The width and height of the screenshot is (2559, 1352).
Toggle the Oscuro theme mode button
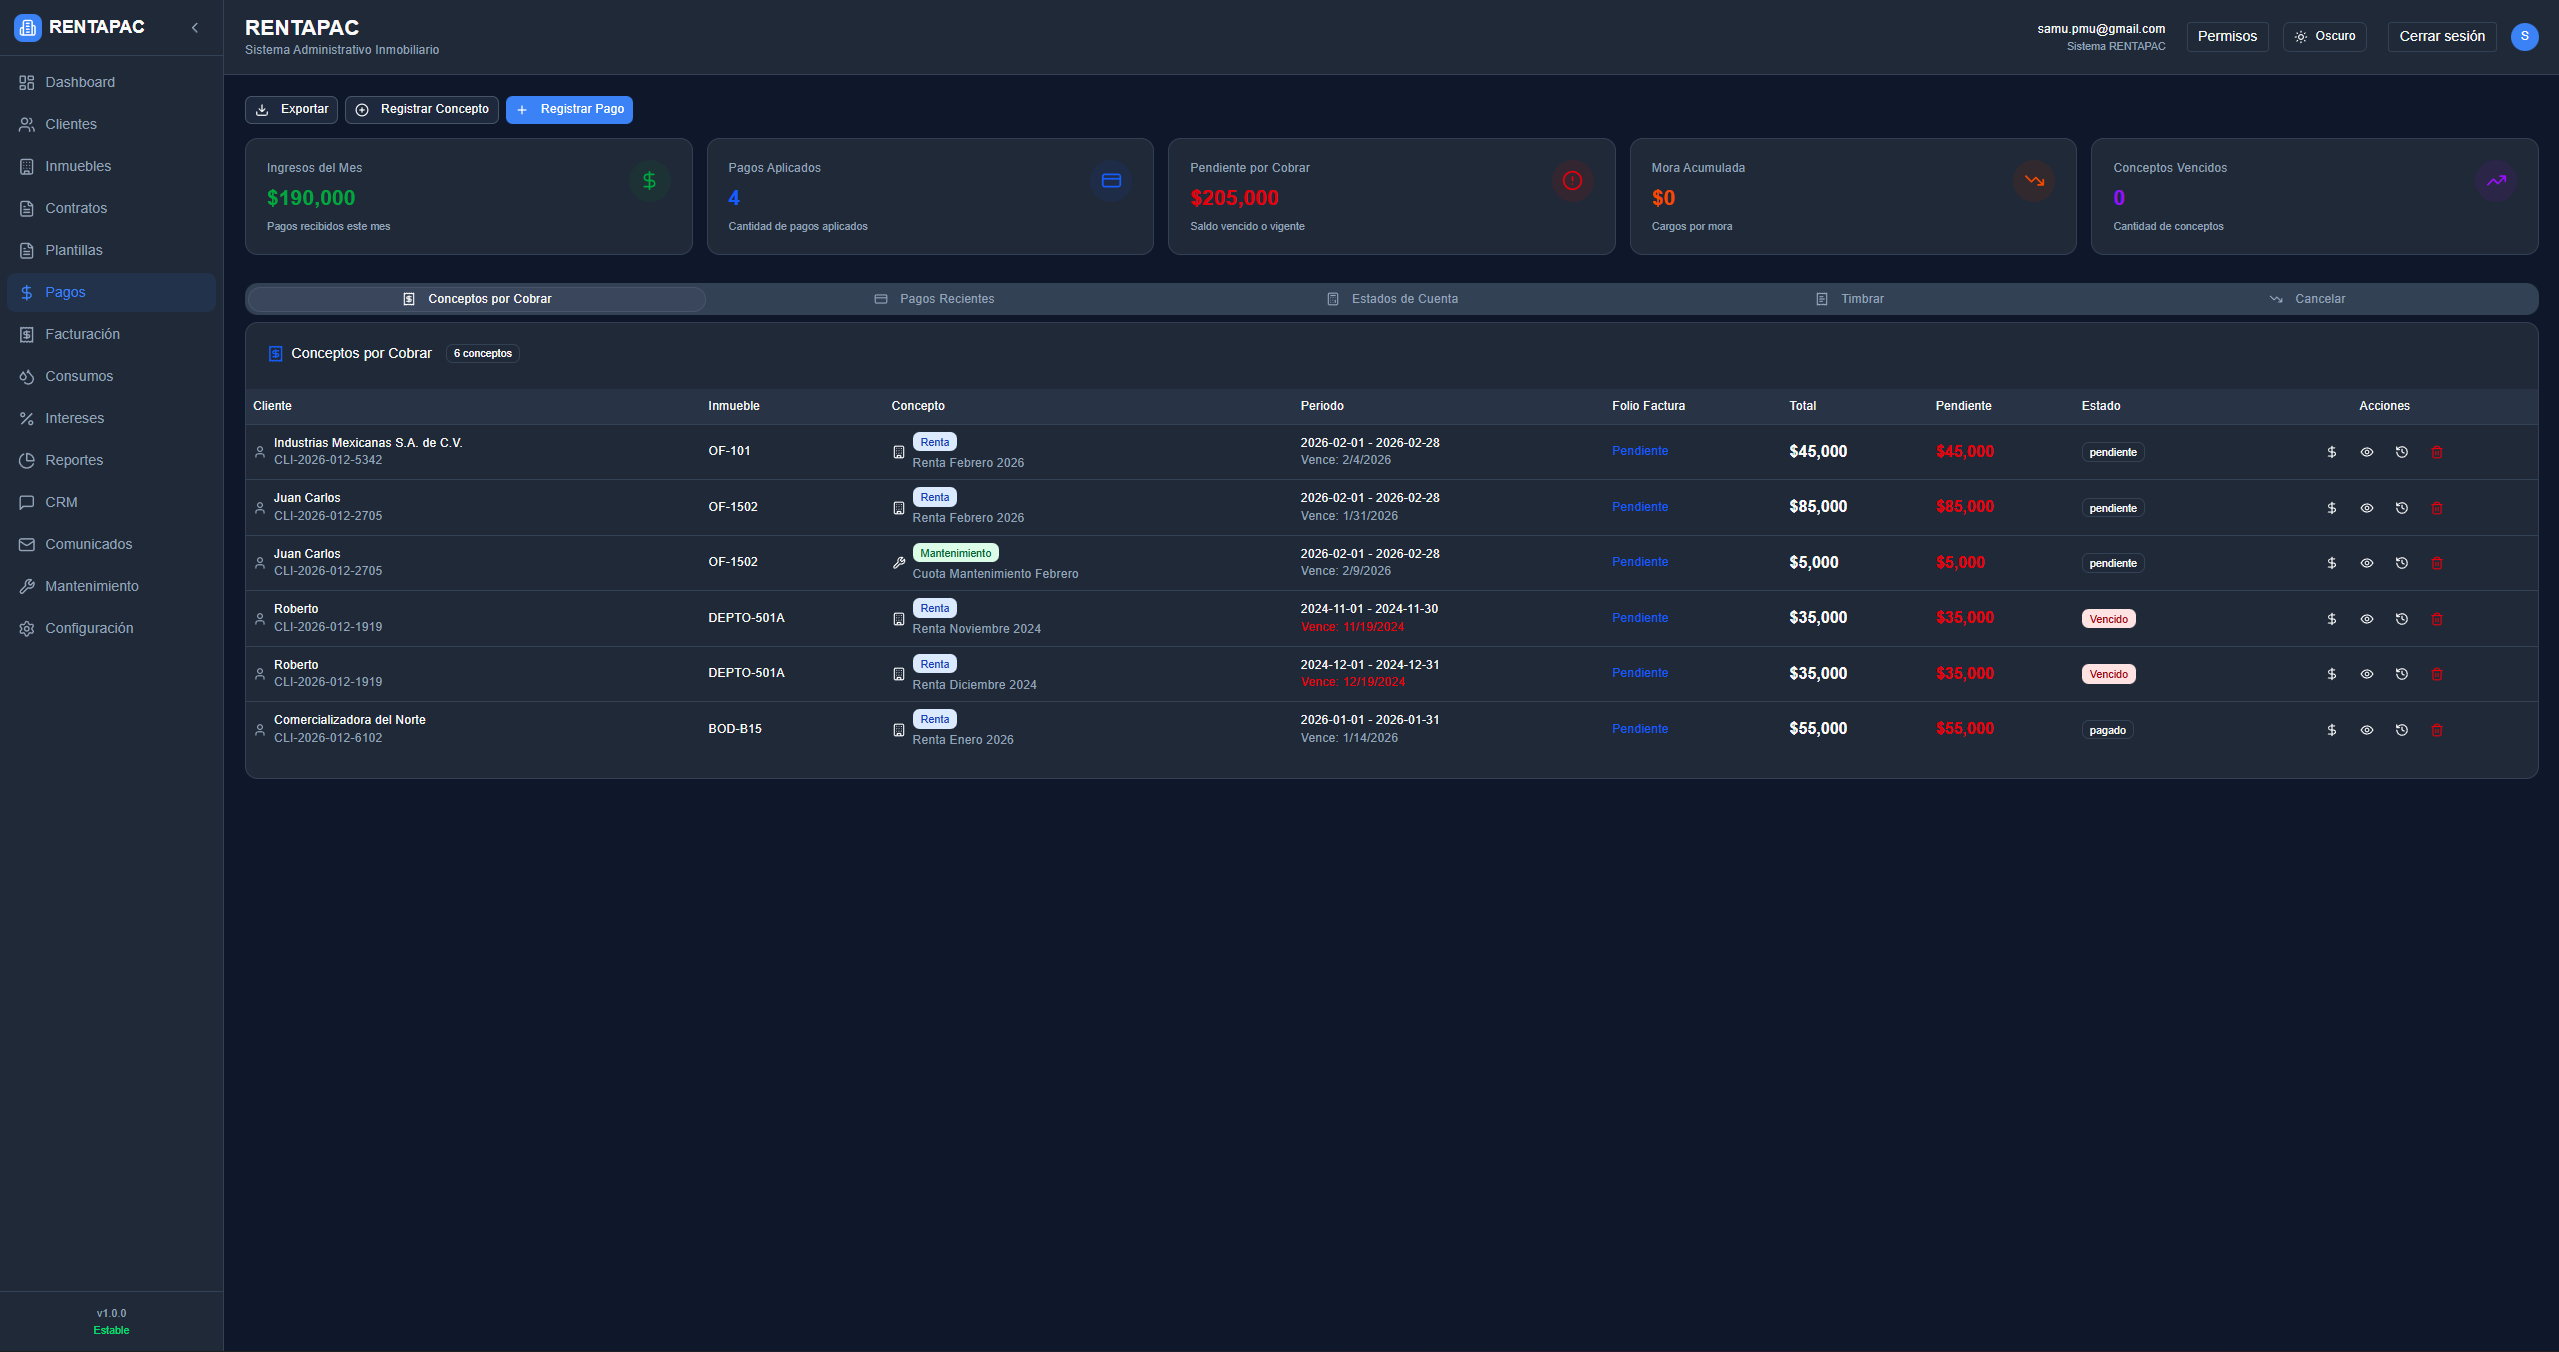[x=2324, y=36]
